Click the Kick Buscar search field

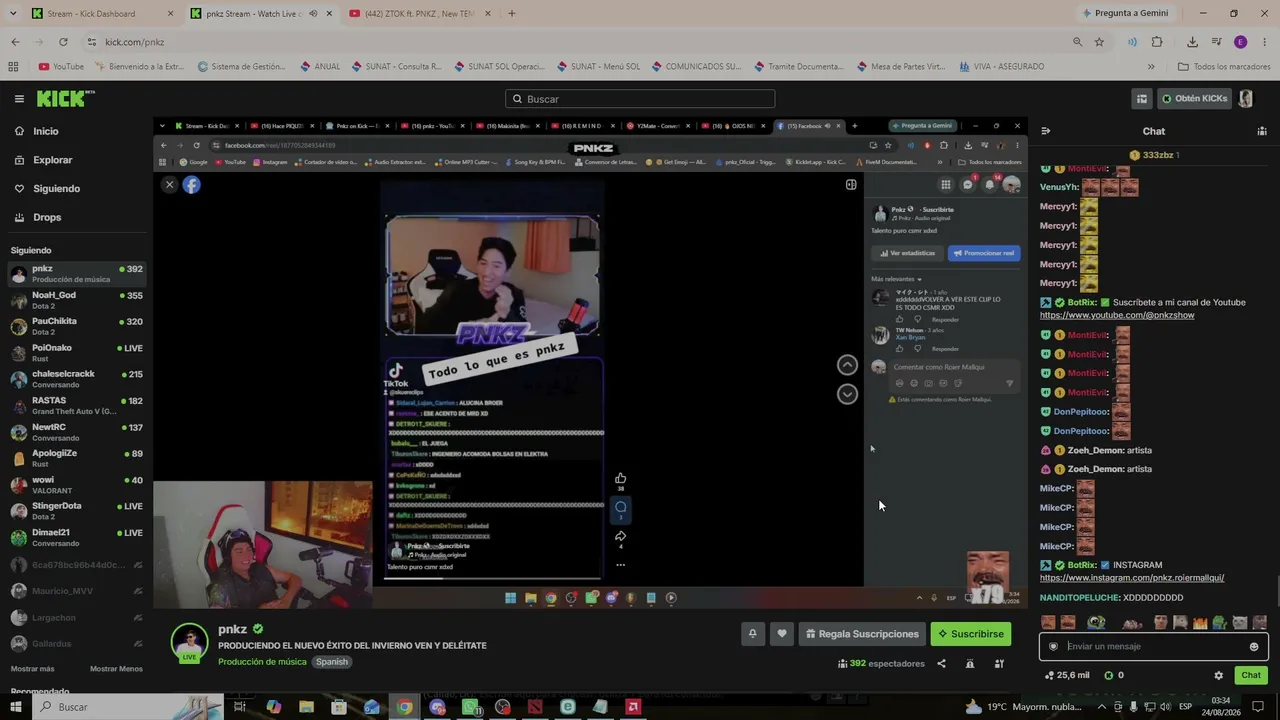pyautogui.click(x=640, y=99)
